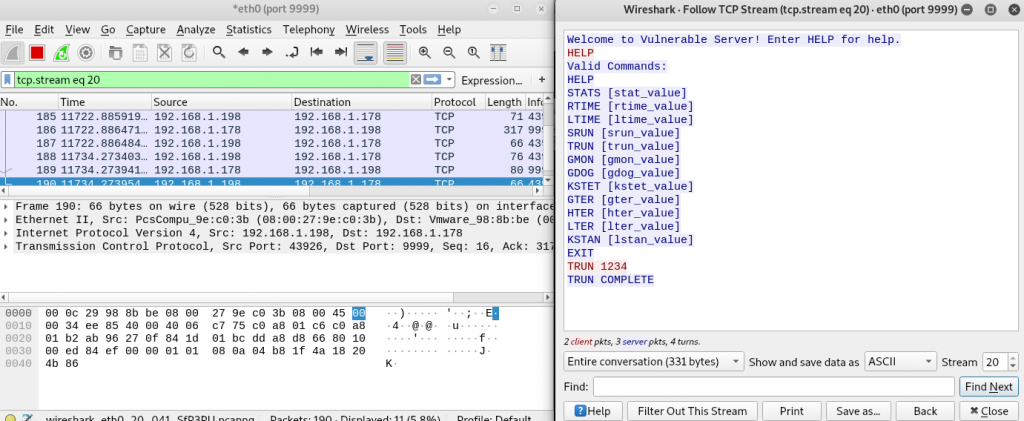Add a filter button with plus icon
1024x421 pixels.
(x=541, y=80)
